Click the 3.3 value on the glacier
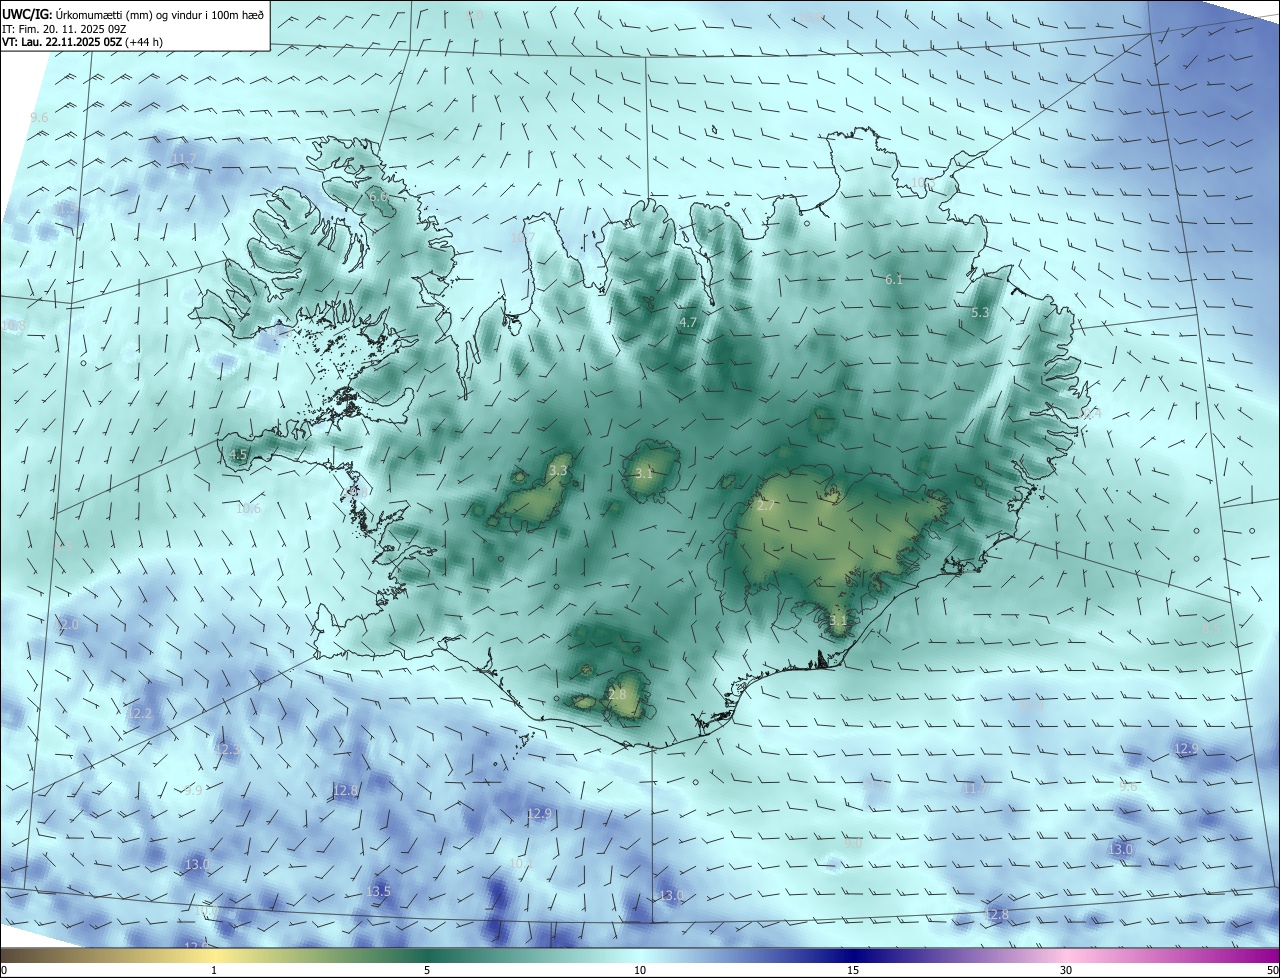 (x=558, y=470)
